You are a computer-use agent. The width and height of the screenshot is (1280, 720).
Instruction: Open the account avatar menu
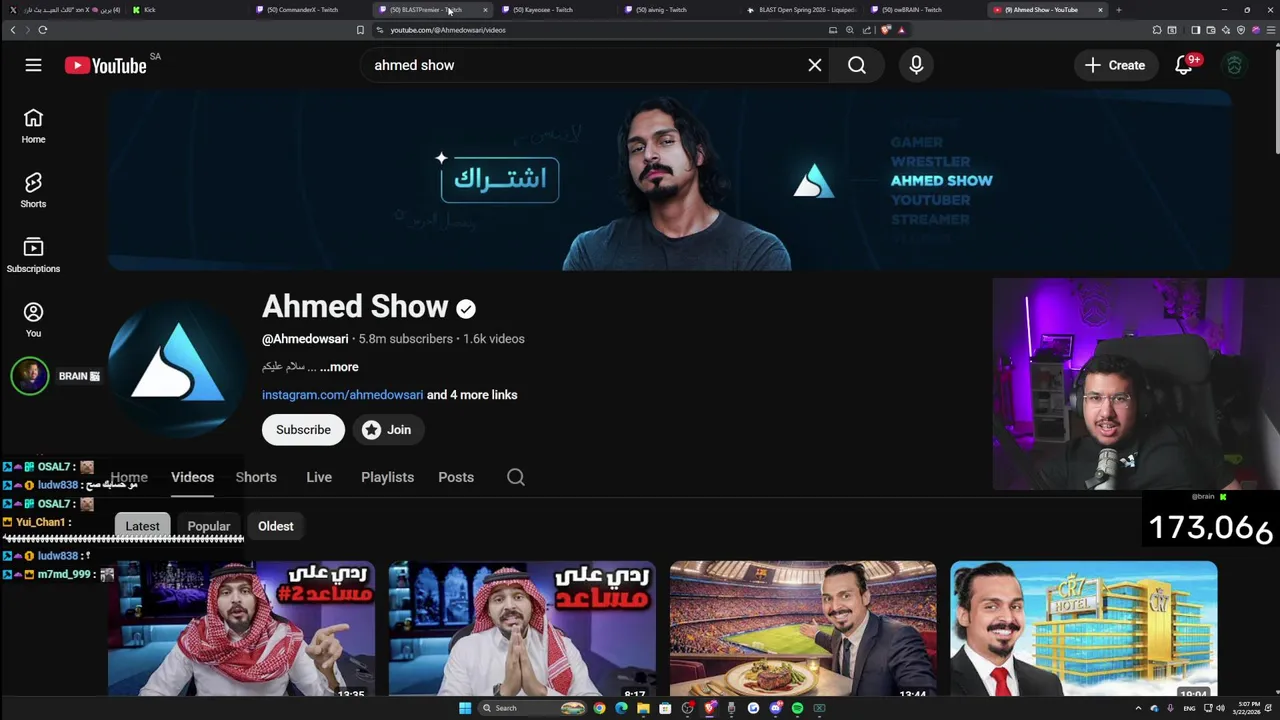pos(1235,65)
